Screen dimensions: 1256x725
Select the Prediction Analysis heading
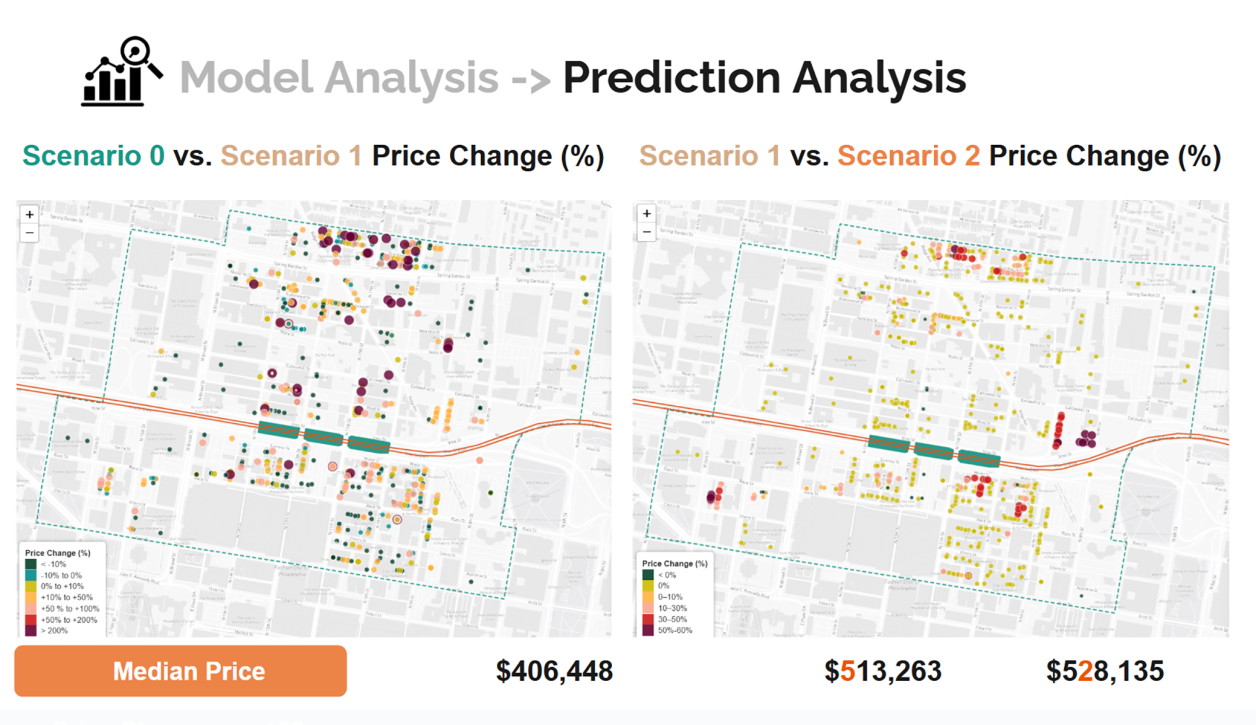764,77
